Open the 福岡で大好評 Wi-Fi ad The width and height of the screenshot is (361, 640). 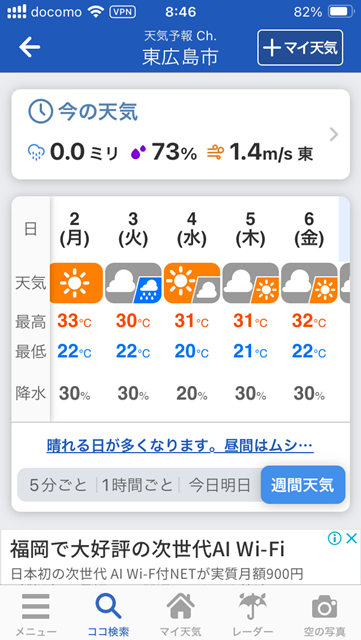coord(180,557)
